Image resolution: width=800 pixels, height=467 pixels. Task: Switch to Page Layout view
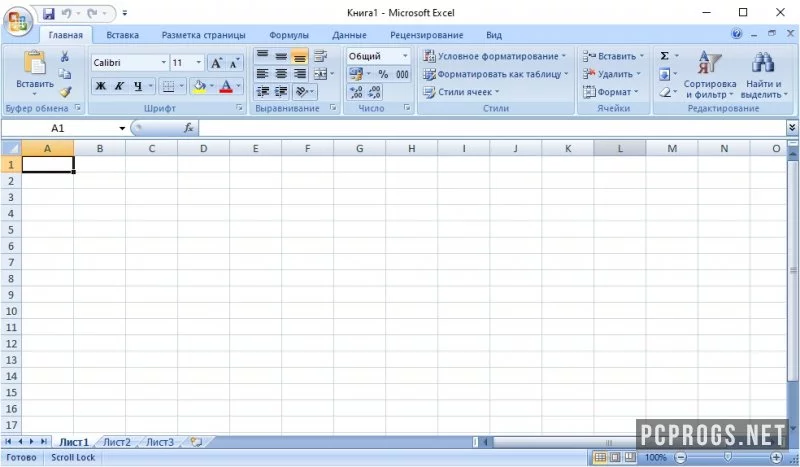[615, 457]
